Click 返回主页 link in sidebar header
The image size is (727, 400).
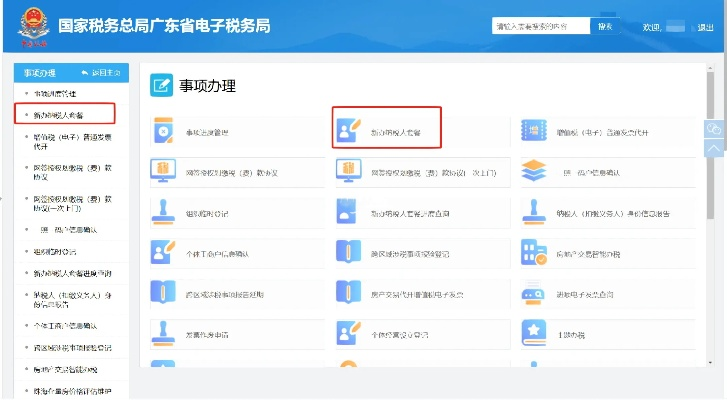click(101, 73)
